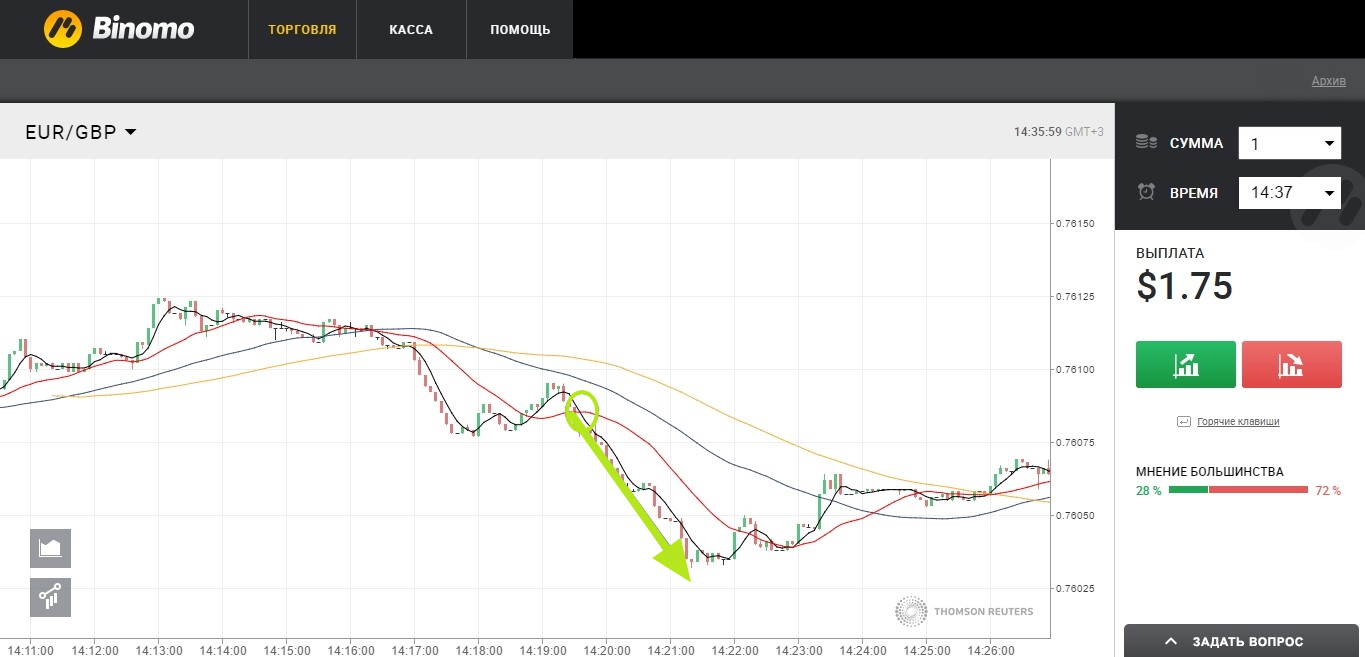1365x657 pixels.
Task: Follow the Архив link
Action: pyautogui.click(x=1328, y=81)
